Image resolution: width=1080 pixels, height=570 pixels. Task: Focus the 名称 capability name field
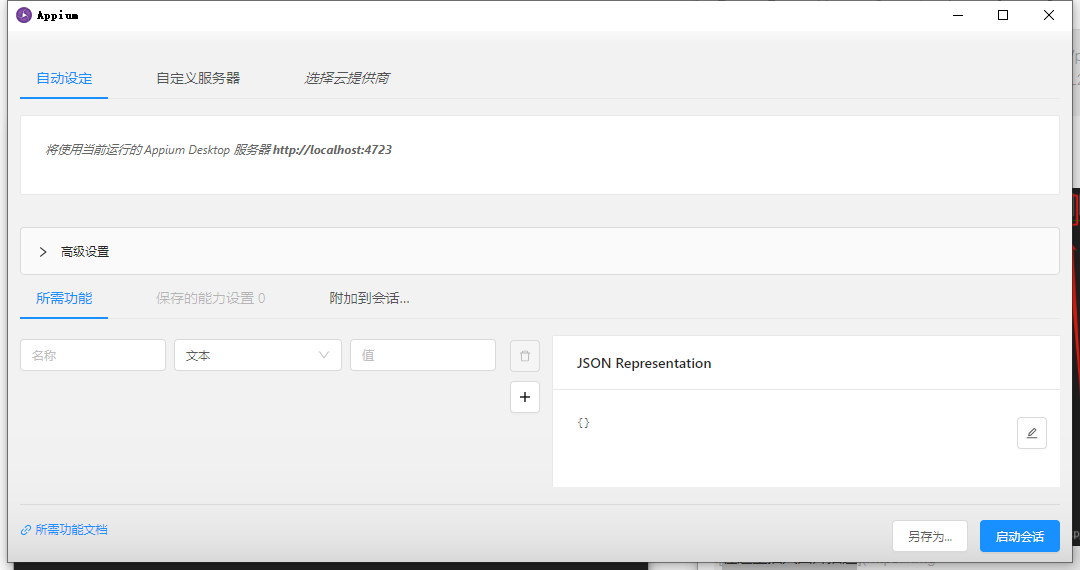pos(93,355)
